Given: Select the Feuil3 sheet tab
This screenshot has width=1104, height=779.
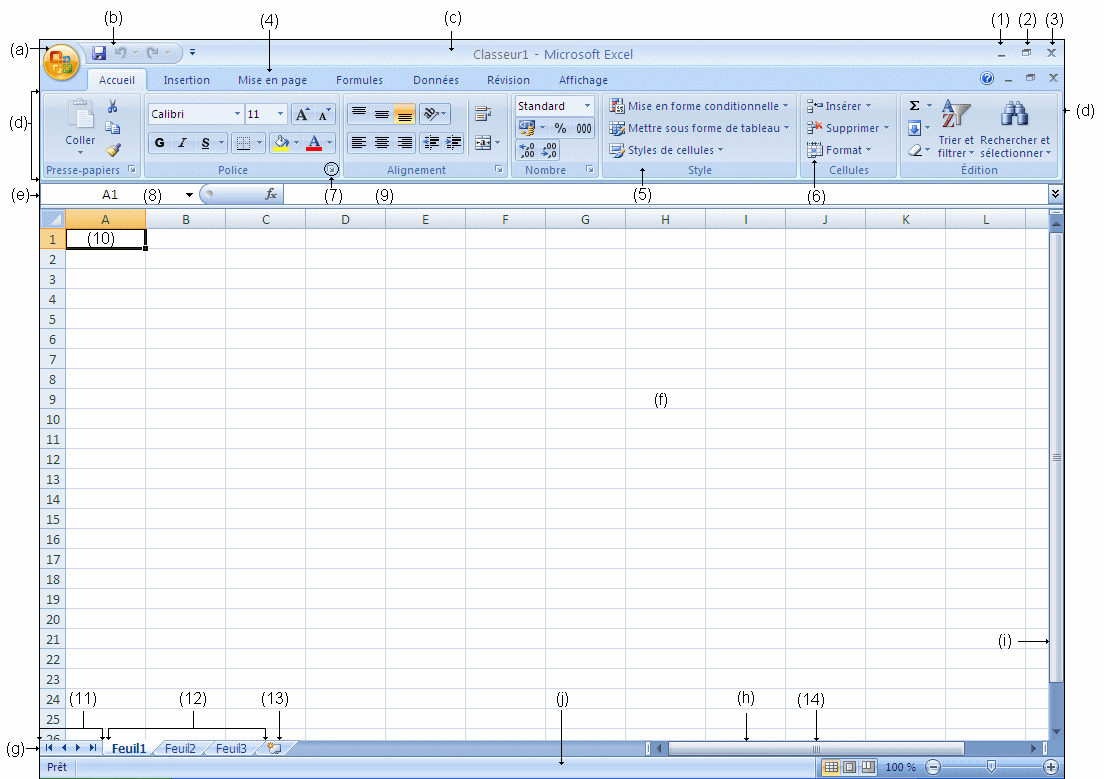Looking at the screenshot, I should tap(231, 748).
